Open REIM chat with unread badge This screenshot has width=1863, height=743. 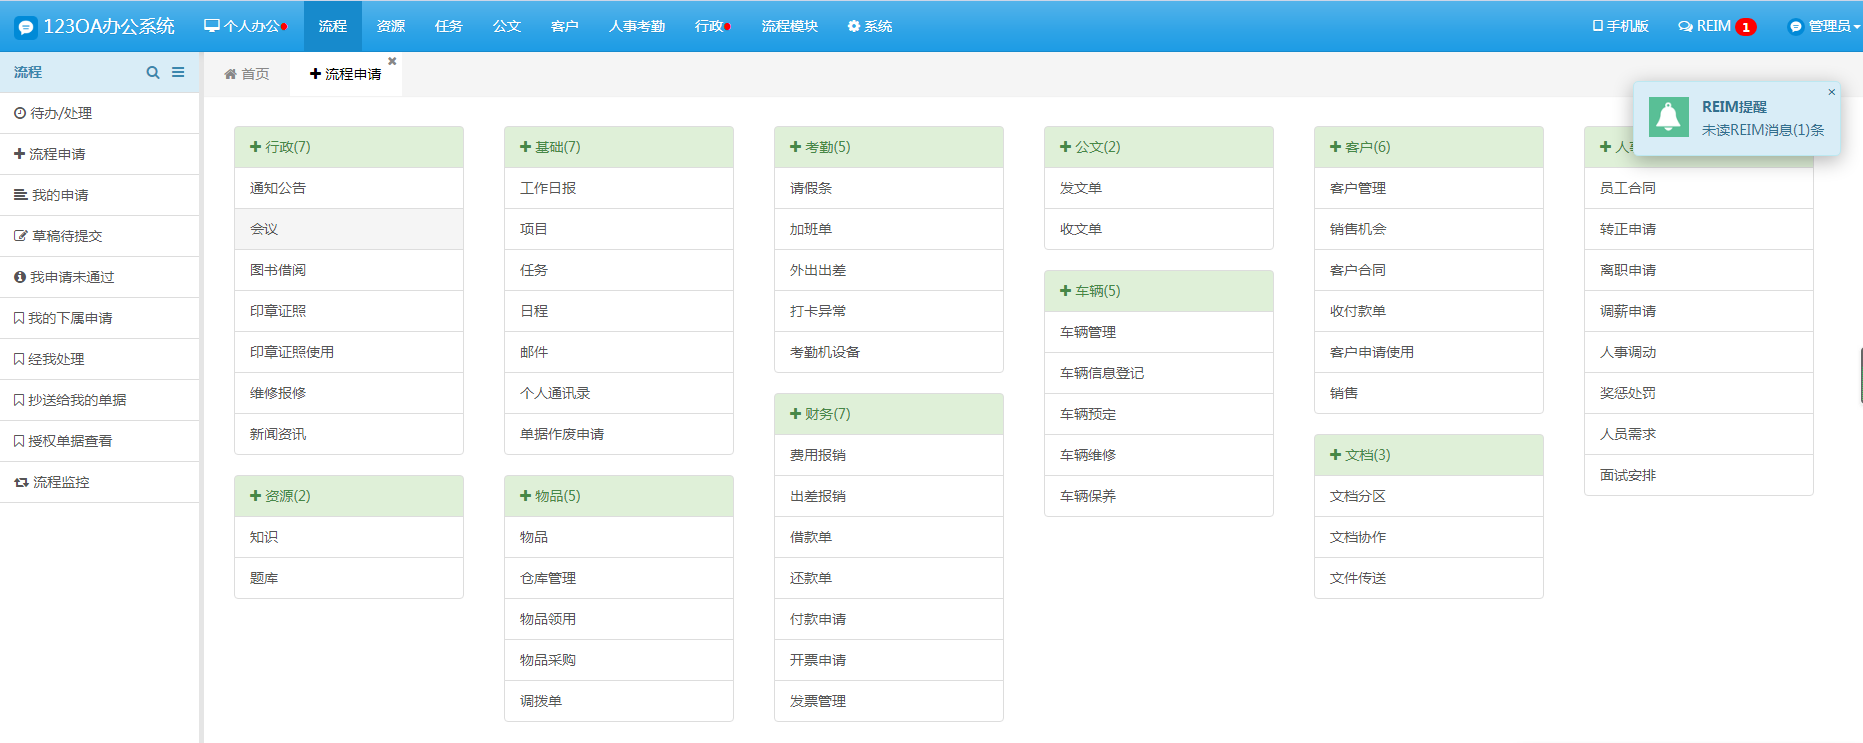tap(1716, 26)
